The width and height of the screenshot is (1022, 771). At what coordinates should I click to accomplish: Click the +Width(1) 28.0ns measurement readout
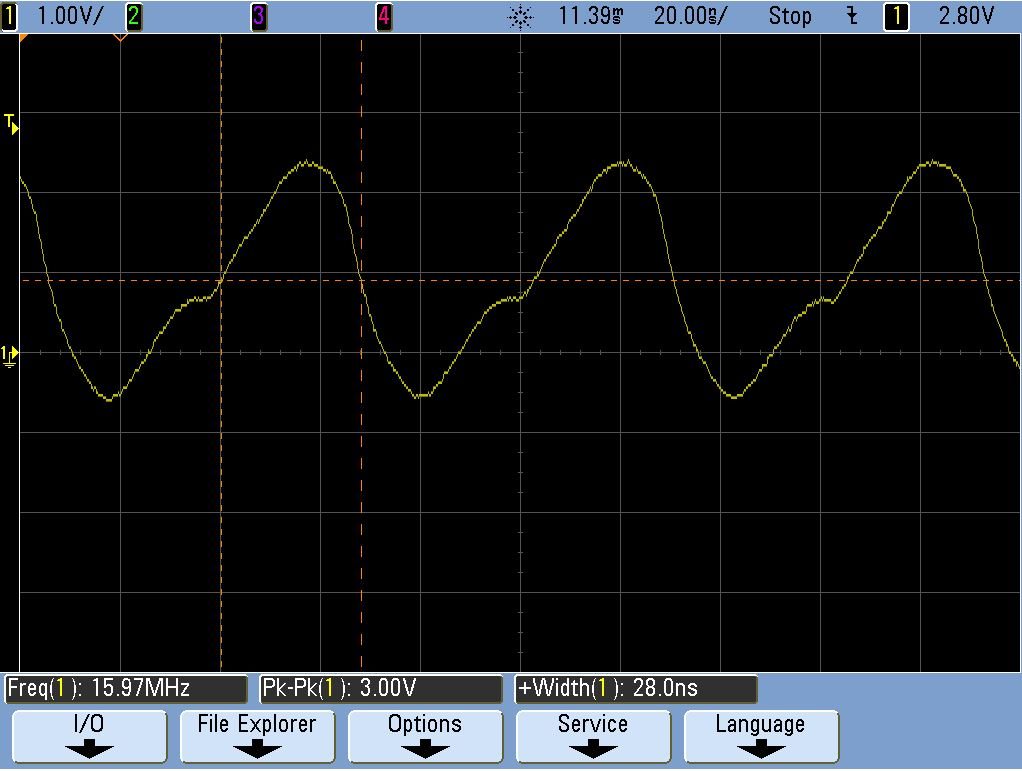tap(636, 689)
